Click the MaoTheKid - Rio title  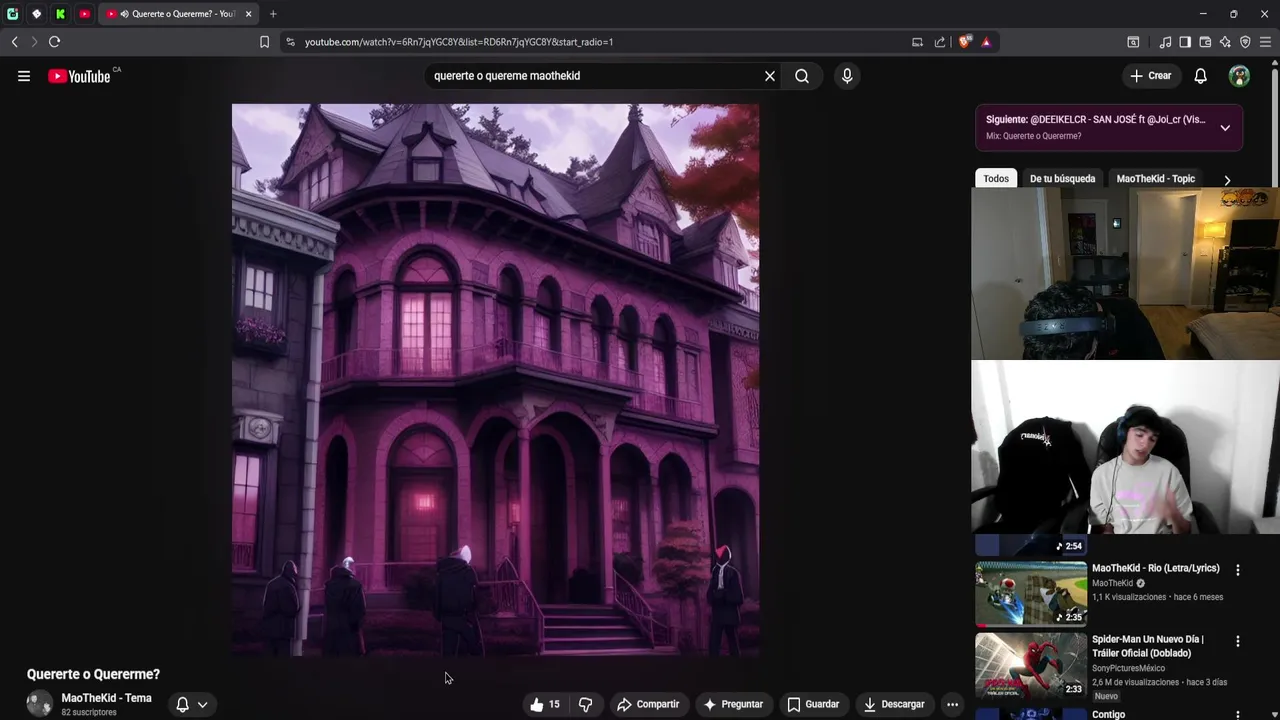(1155, 568)
